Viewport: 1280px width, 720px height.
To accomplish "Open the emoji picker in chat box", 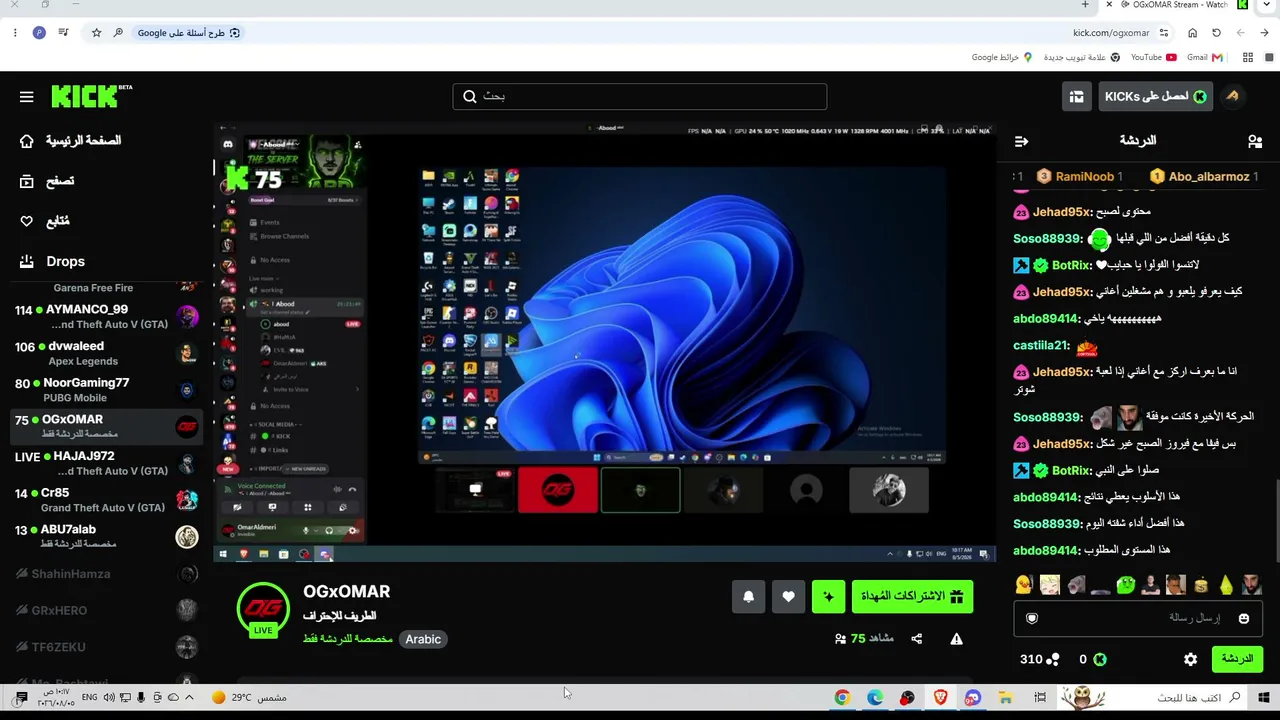I will point(1244,618).
